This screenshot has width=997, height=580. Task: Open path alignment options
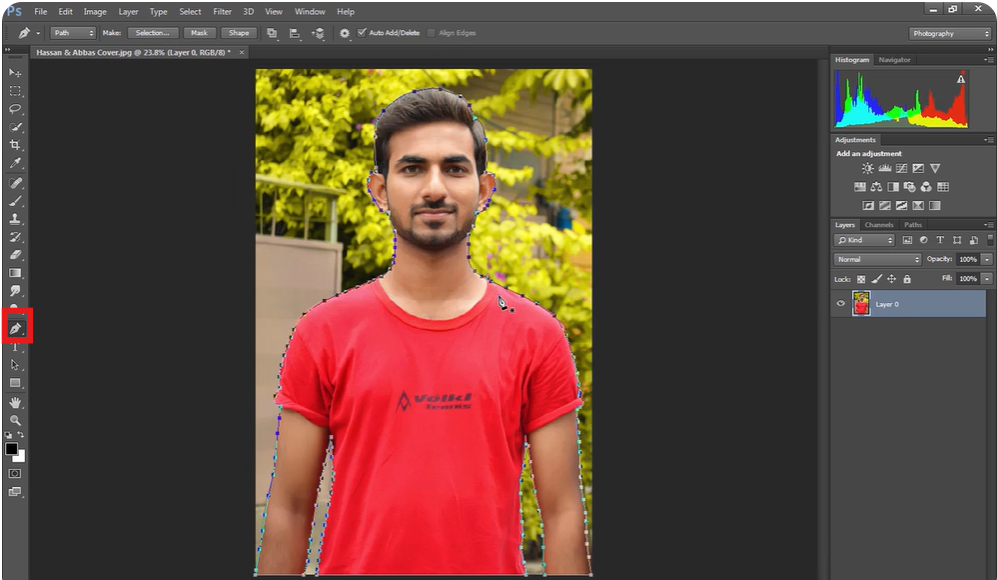pos(294,33)
